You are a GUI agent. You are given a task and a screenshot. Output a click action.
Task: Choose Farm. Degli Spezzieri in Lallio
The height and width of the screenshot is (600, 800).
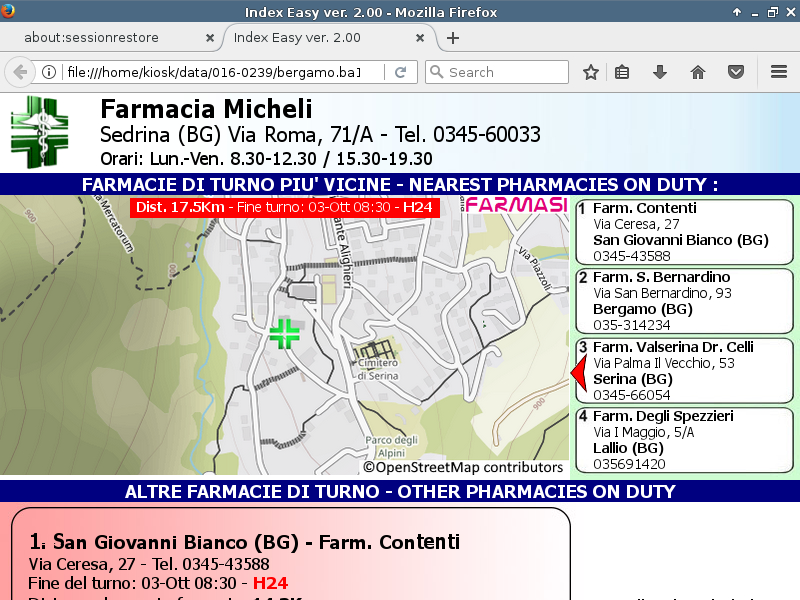[684, 440]
